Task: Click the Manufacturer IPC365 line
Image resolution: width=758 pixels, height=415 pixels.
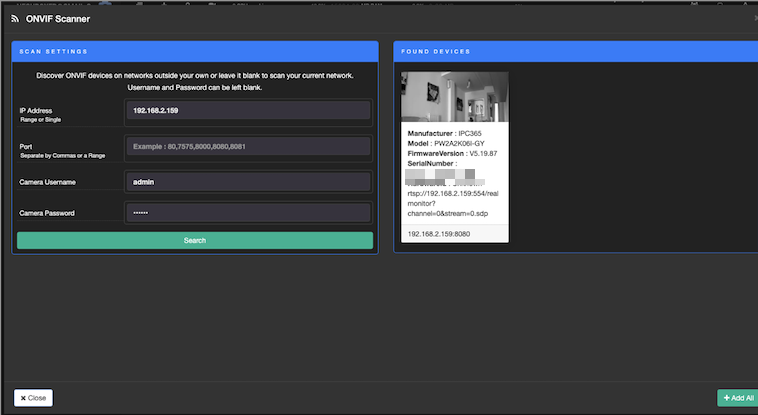Action: (445, 132)
